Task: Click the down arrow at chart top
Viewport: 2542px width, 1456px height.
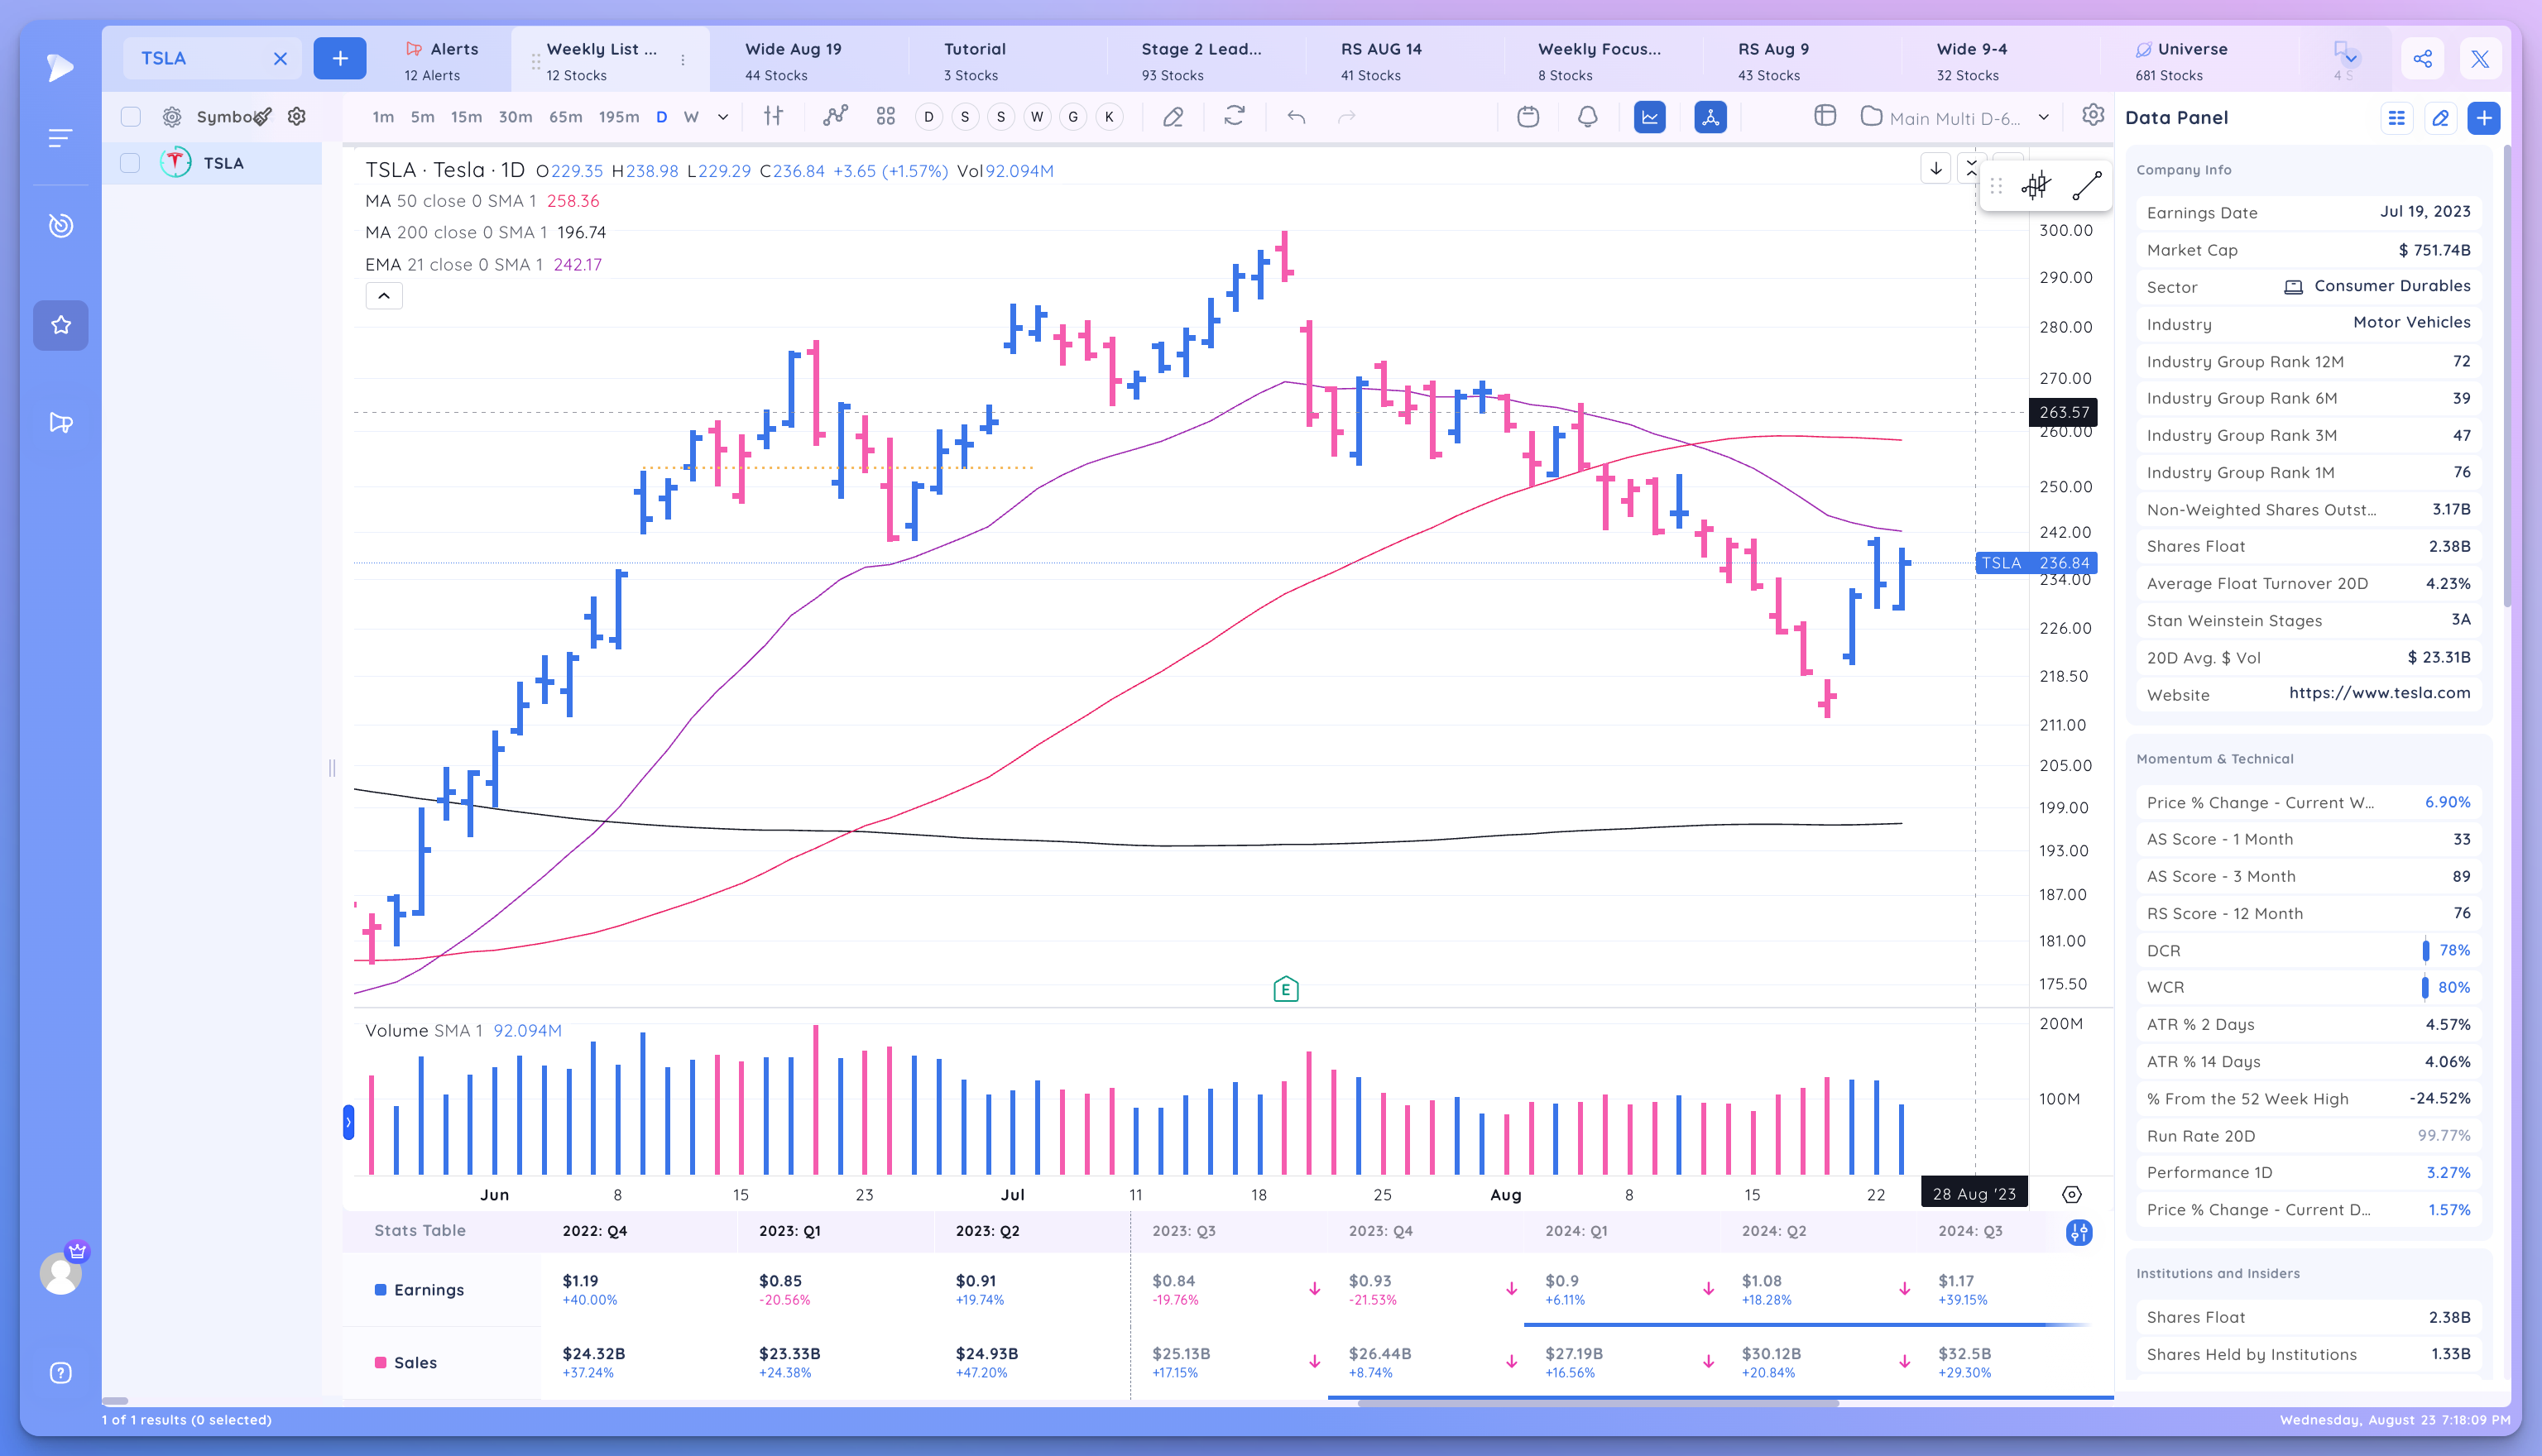Action: 1936,168
